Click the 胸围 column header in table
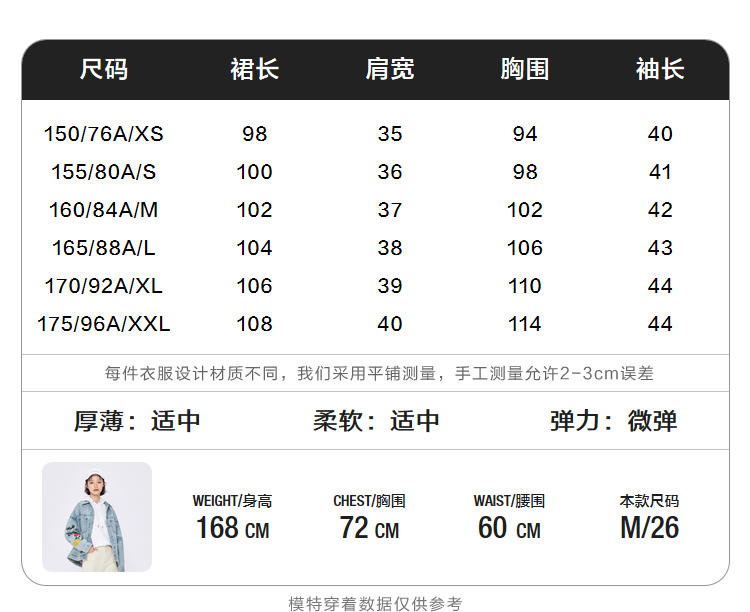 pos(525,69)
